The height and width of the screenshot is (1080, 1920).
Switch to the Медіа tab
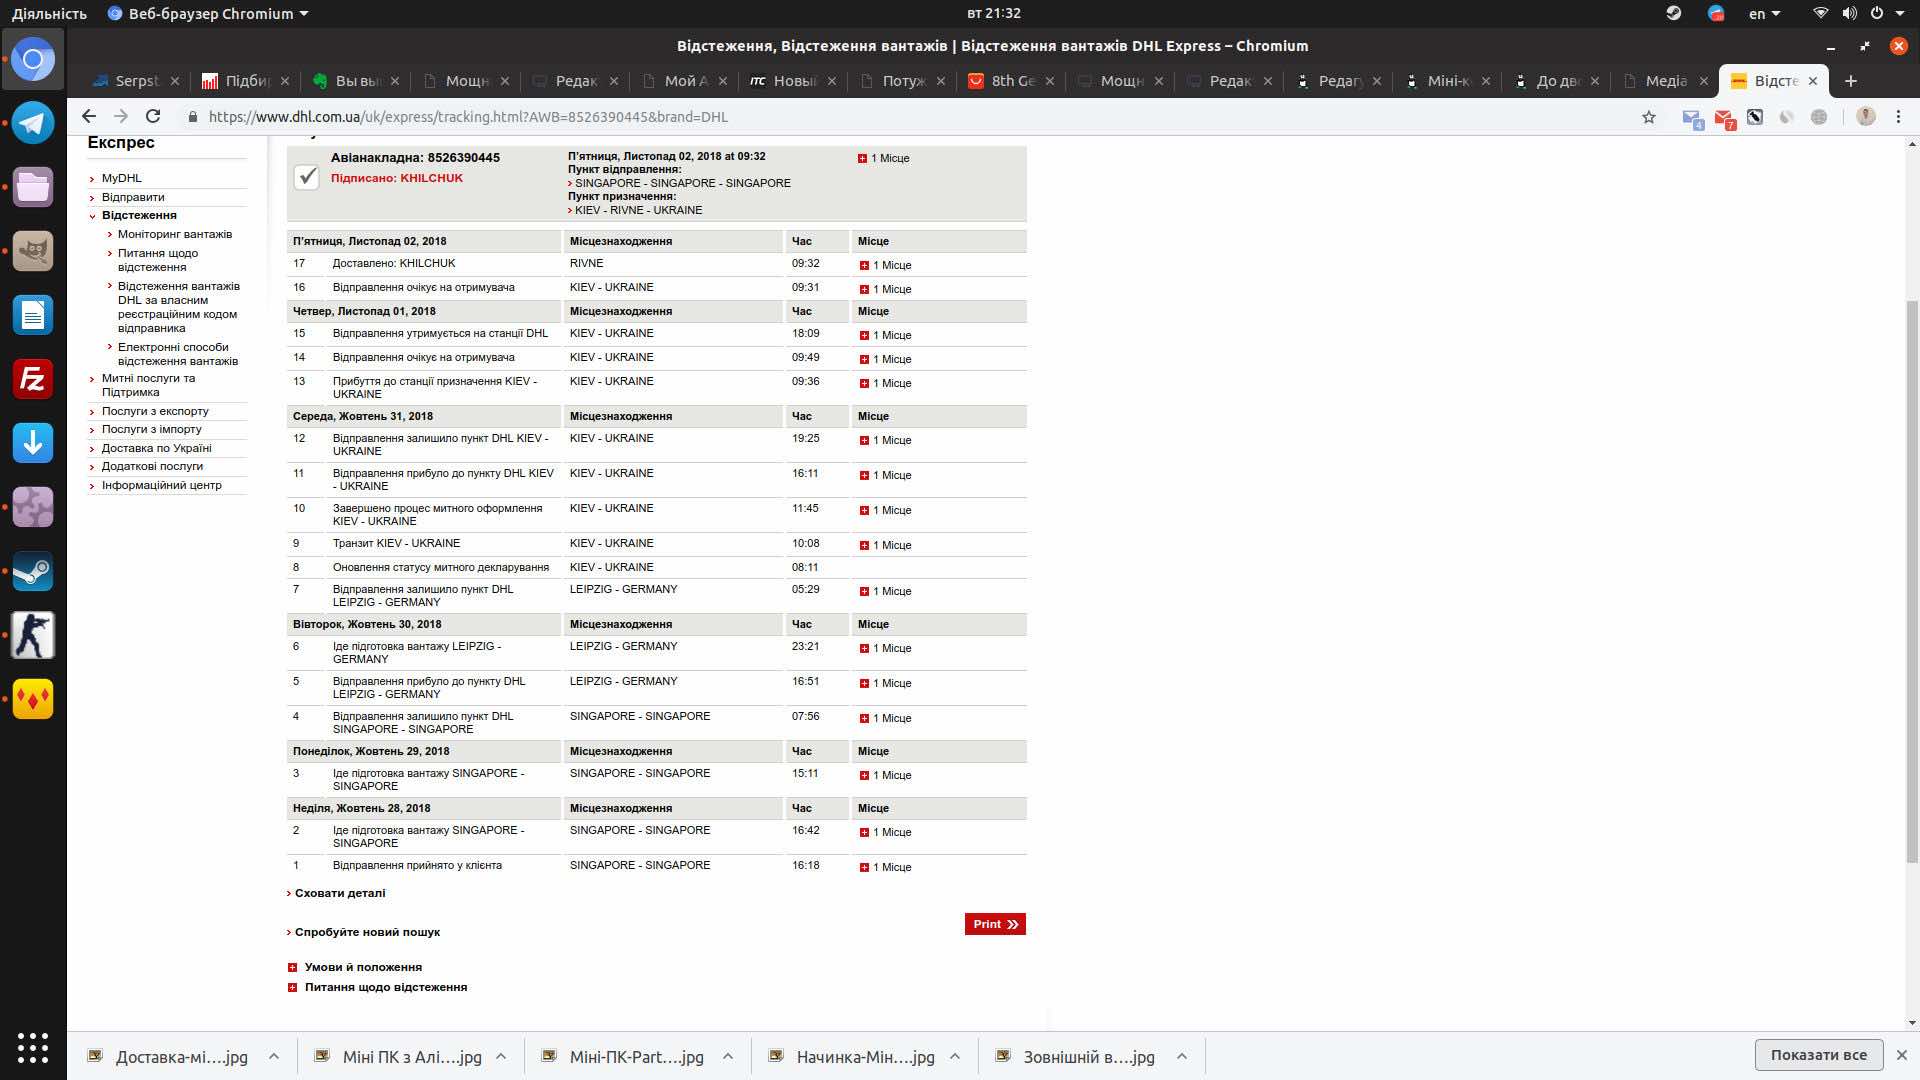pyautogui.click(x=1665, y=81)
